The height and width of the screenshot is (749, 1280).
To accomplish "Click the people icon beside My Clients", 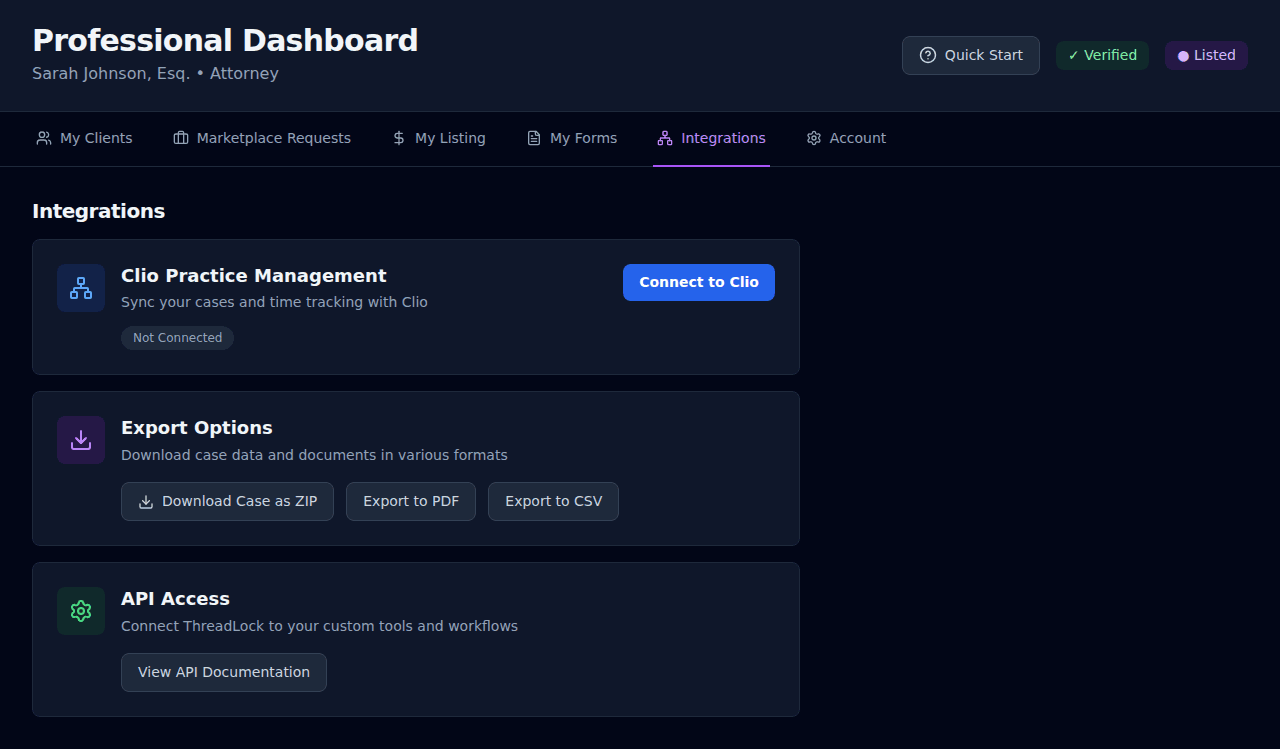I will pyautogui.click(x=44, y=138).
